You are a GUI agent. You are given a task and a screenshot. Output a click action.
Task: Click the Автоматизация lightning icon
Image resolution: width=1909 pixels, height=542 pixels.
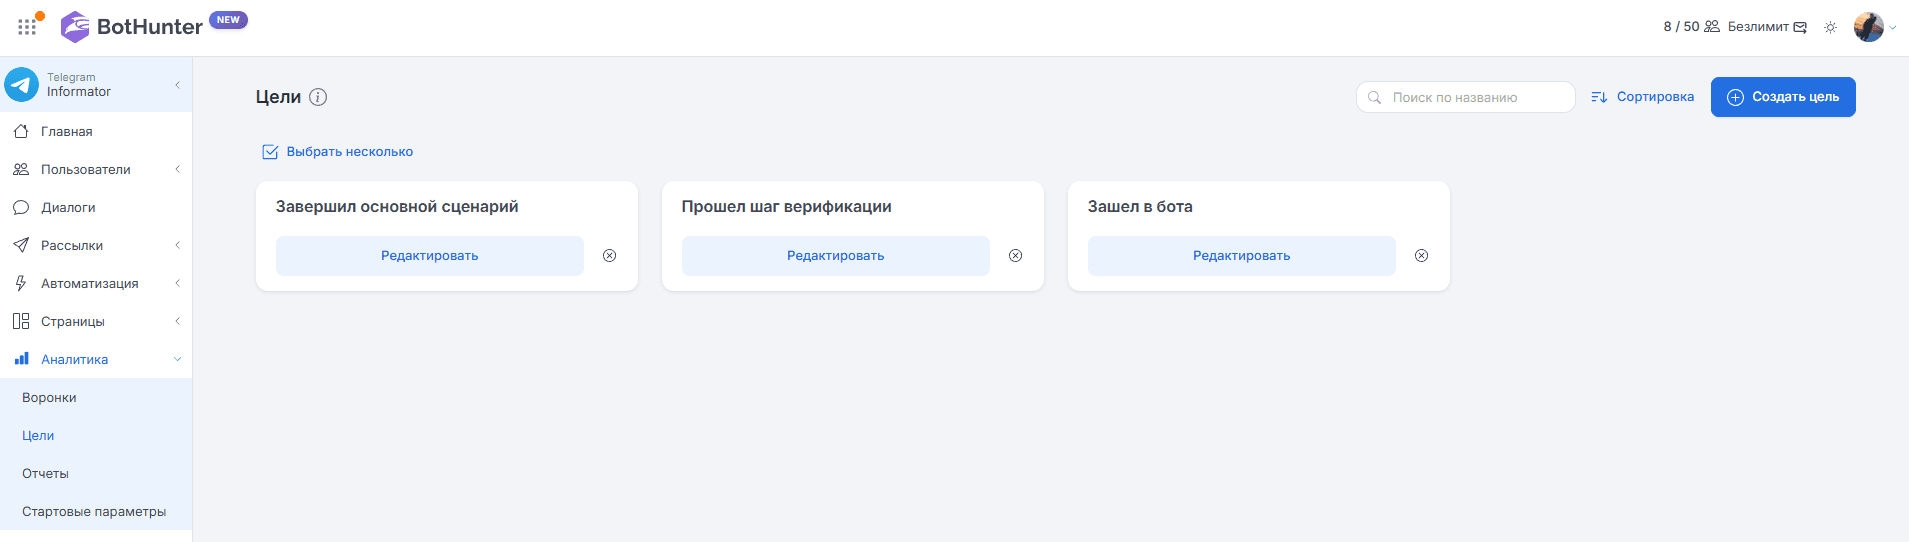pyautogui.click(x=21, y=283)
